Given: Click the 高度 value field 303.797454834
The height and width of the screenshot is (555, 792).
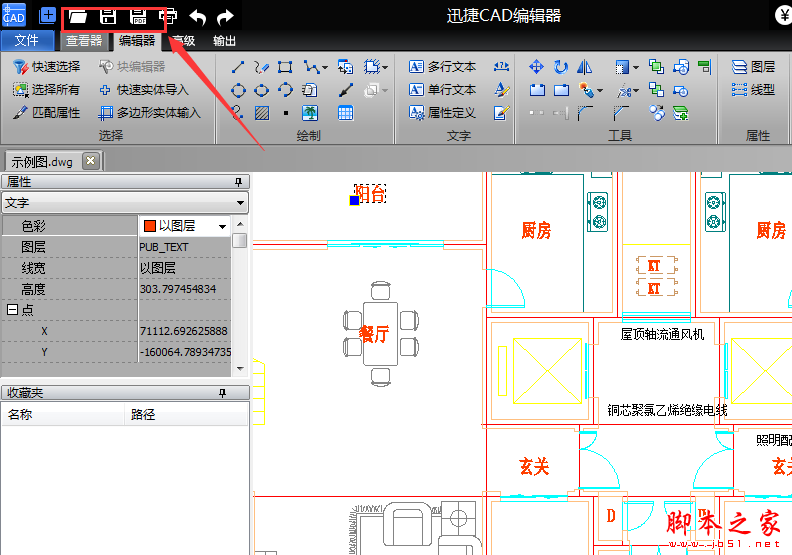Looking at the screenshot, I should (x=184, y=289).
